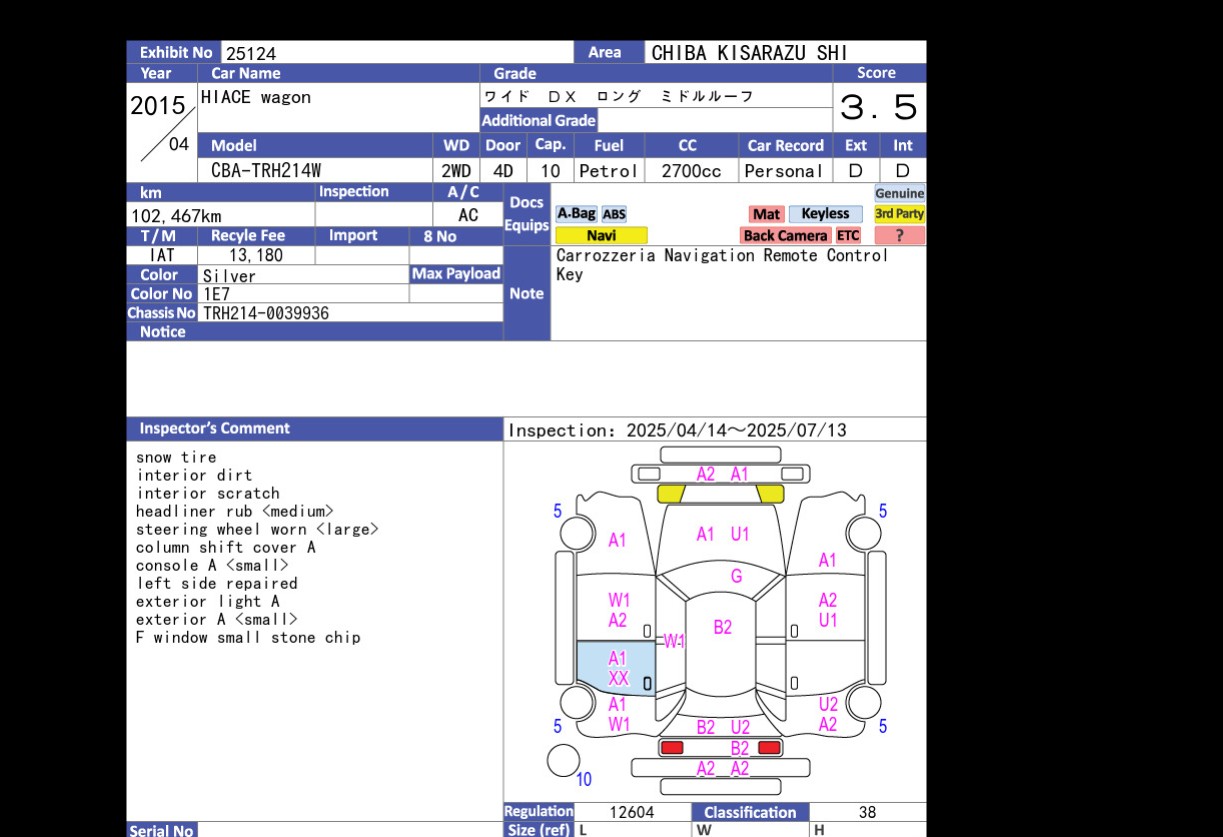Click the B2 mark on the roof center
Screen dimensions: 1223x837
pyautogui.click(x=723, y=628)
